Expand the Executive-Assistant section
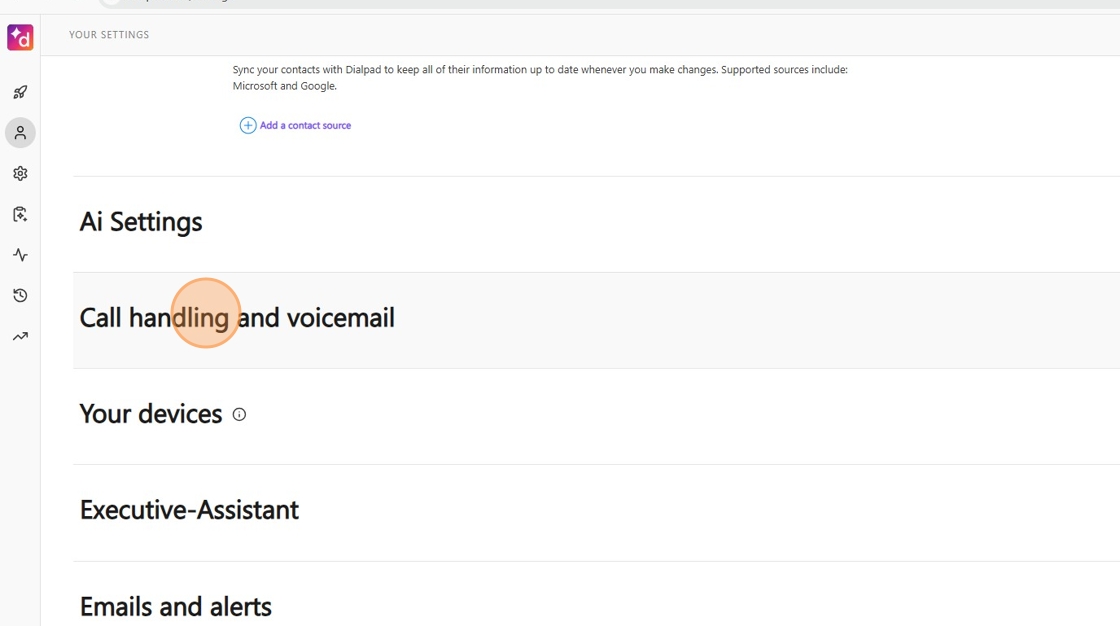Viewport: 1120px width, 626px height. pyautogui.click(x=189, y=510)
